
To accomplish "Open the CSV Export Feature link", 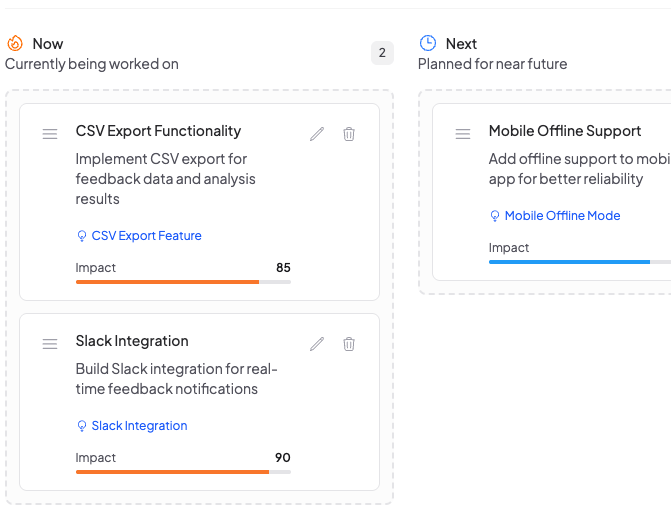I will (146, 236).
